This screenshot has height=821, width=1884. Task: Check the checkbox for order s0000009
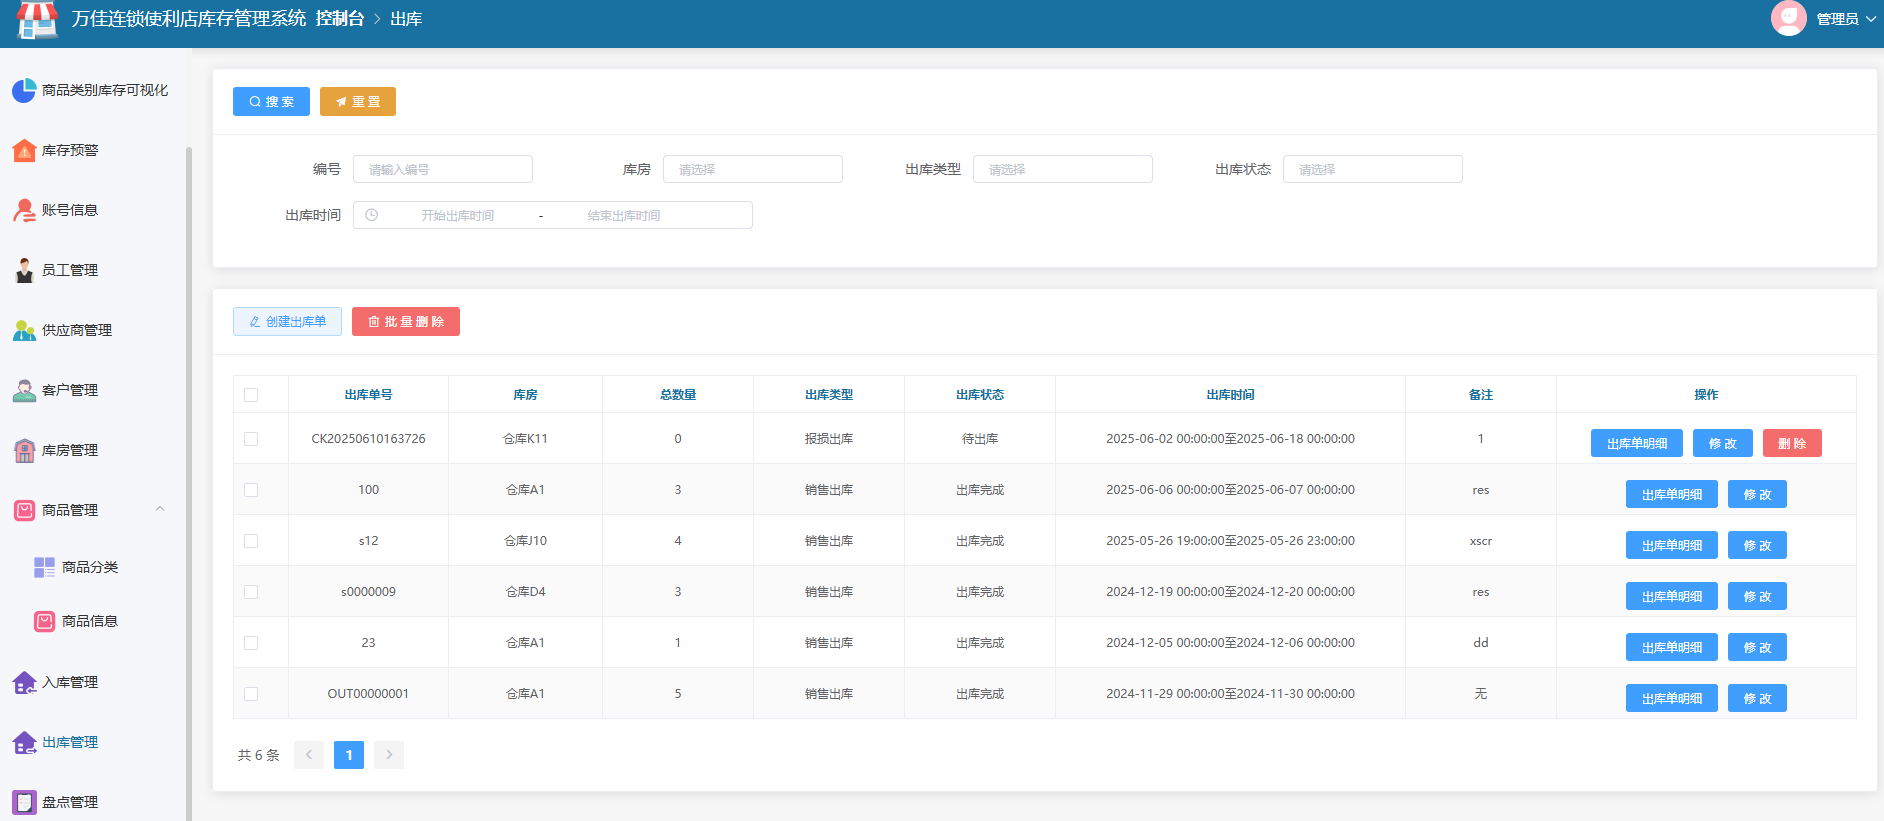tap(251, 592)
